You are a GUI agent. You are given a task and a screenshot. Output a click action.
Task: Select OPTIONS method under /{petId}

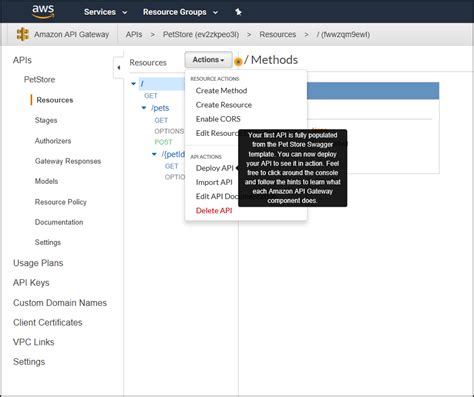(x=175, y=177)
